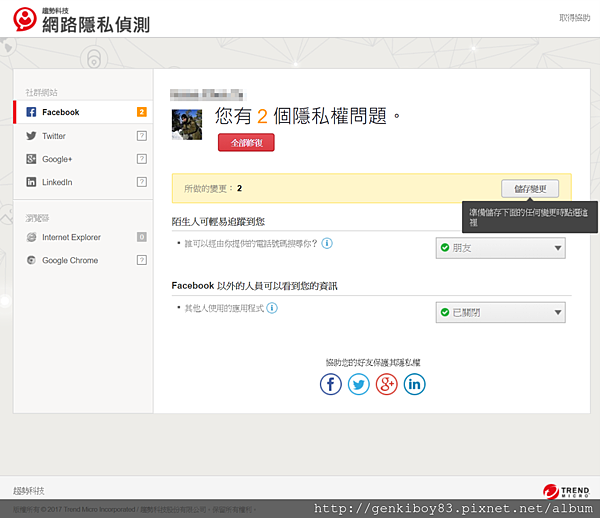Viewport: 600px width, 518px height.
Task: Click the text above the share icons
Action: tap(373, 362)
